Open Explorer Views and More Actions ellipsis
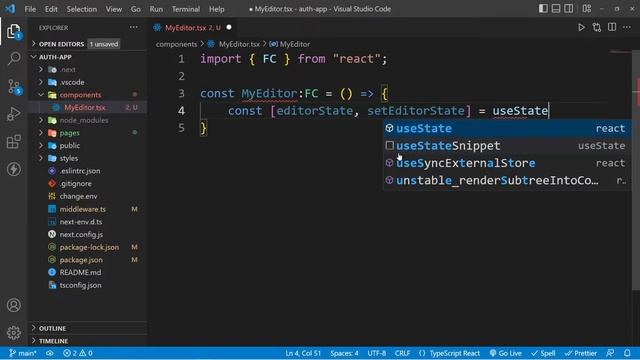This screenshot has height=360, width=640. coord(133,27)
